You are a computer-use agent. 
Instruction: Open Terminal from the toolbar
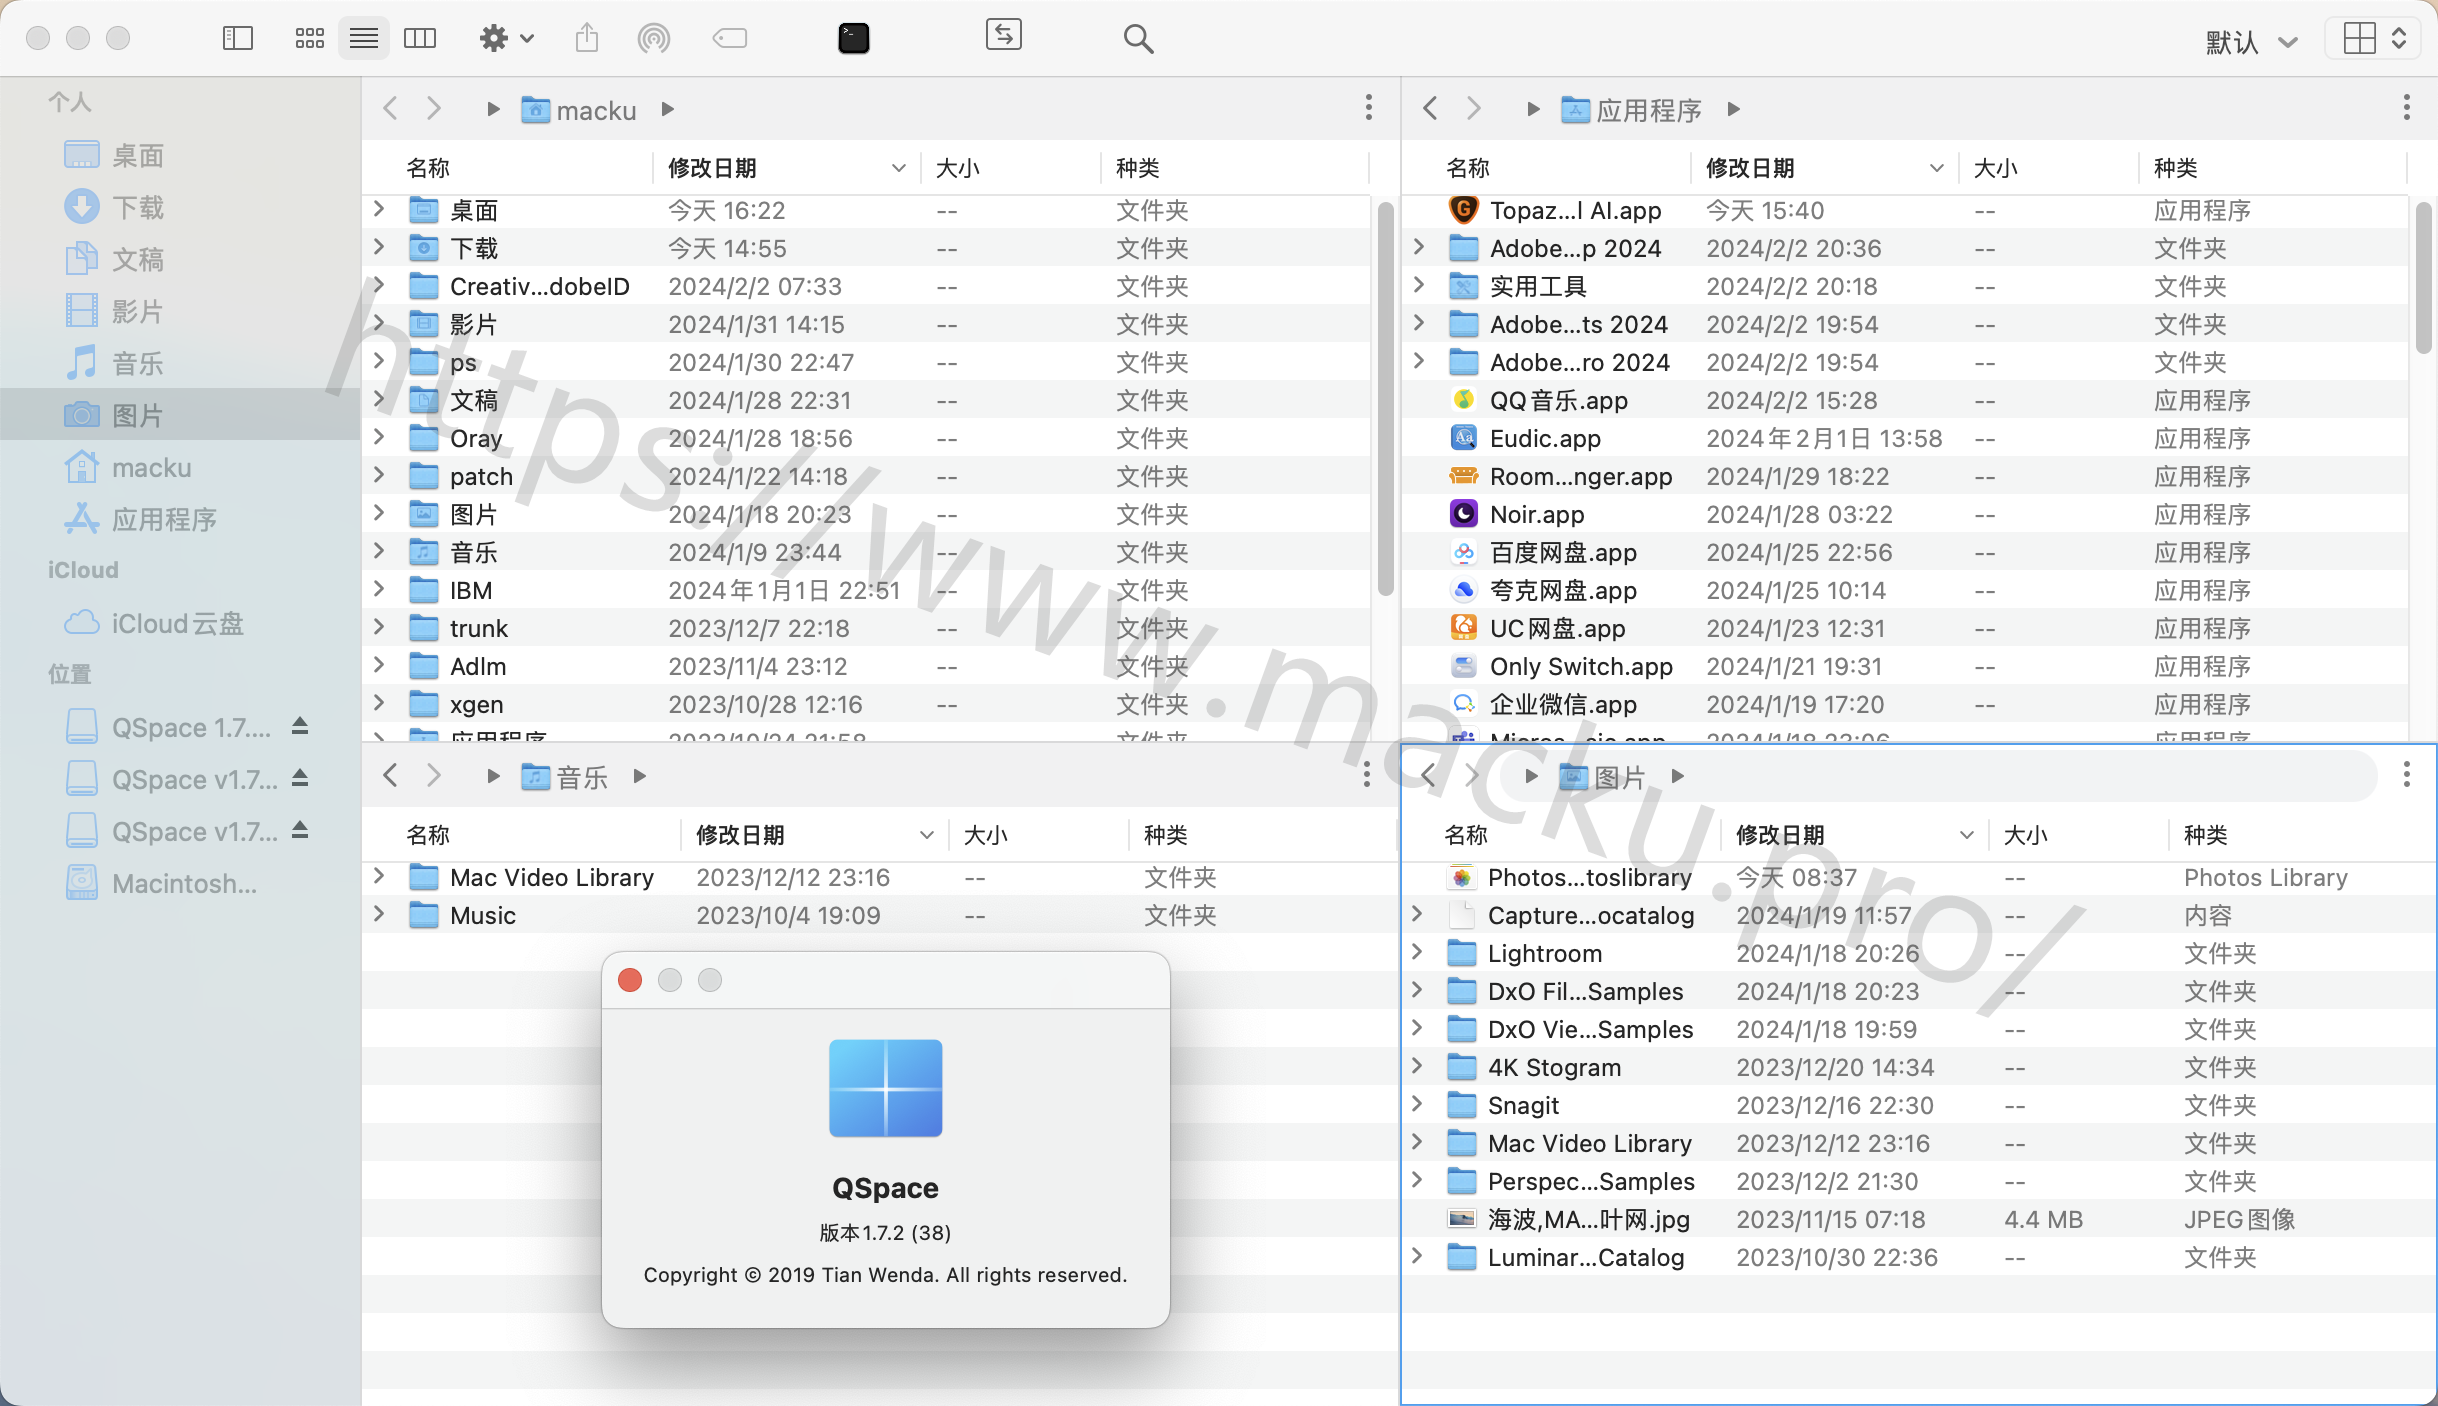(x=854, y=39)
